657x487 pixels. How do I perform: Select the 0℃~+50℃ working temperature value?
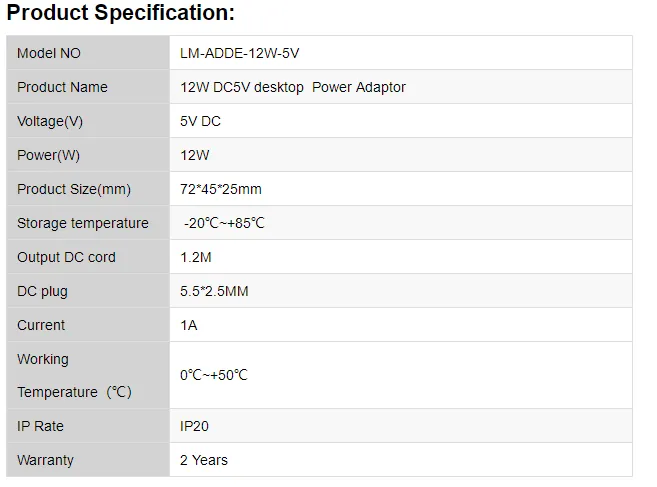click(213, 375)
